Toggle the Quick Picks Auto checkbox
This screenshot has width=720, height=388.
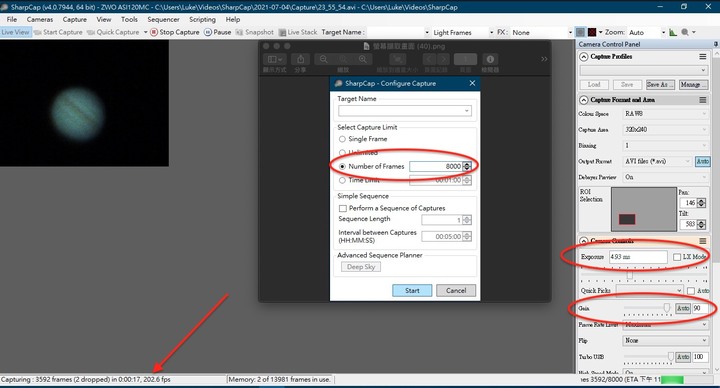click(691, 291)
